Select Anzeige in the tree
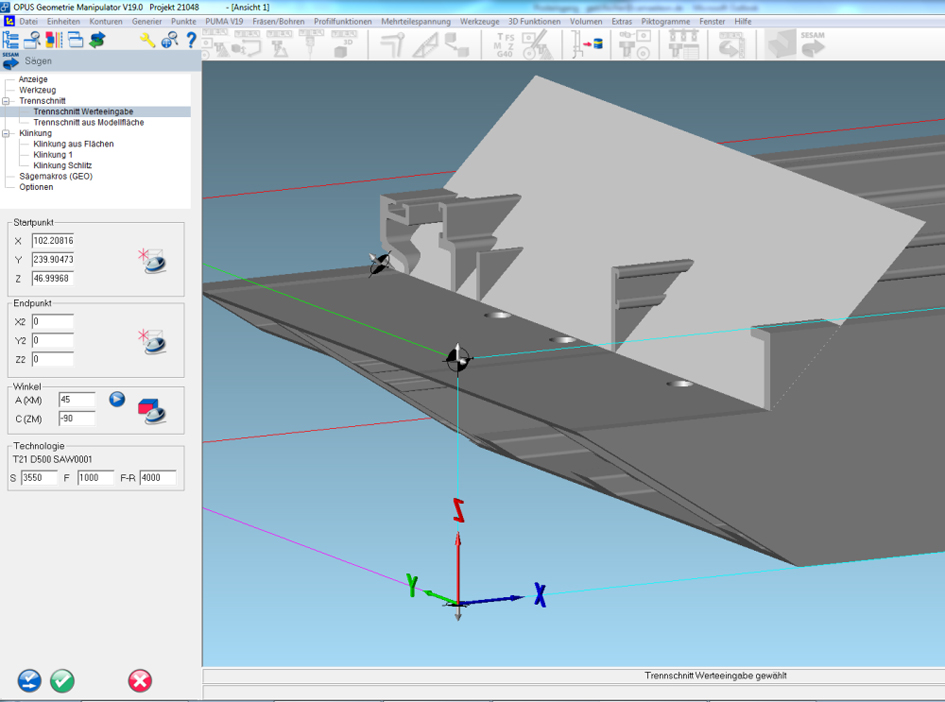945x702 pixels. [x=33, y=79]
